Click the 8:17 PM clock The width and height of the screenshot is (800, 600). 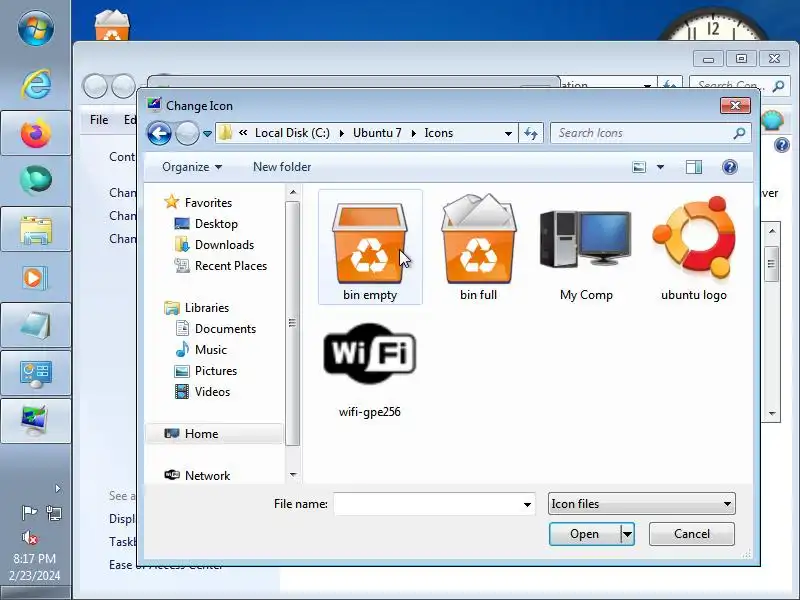(35, 559)
